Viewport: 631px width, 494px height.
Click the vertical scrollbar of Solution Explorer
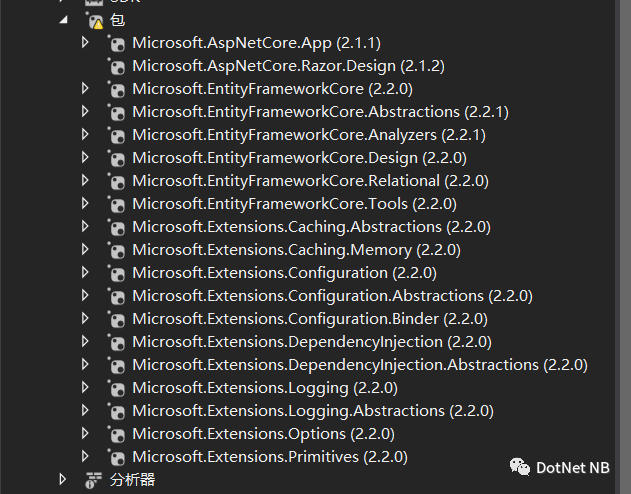(623, 247)
